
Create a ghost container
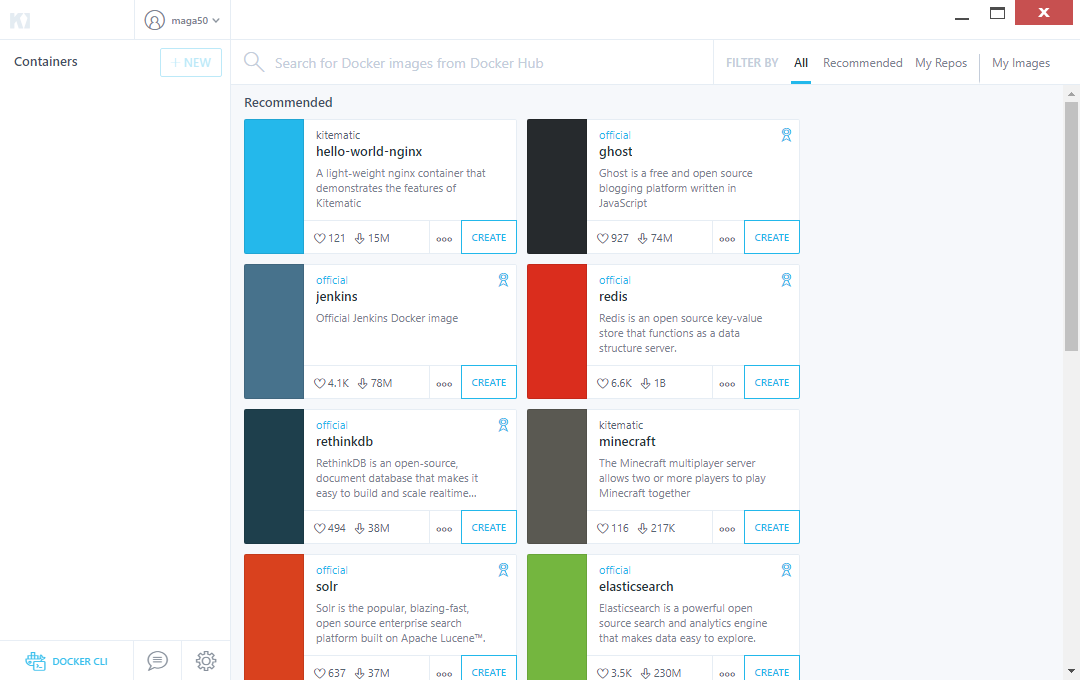coord(771,237)
